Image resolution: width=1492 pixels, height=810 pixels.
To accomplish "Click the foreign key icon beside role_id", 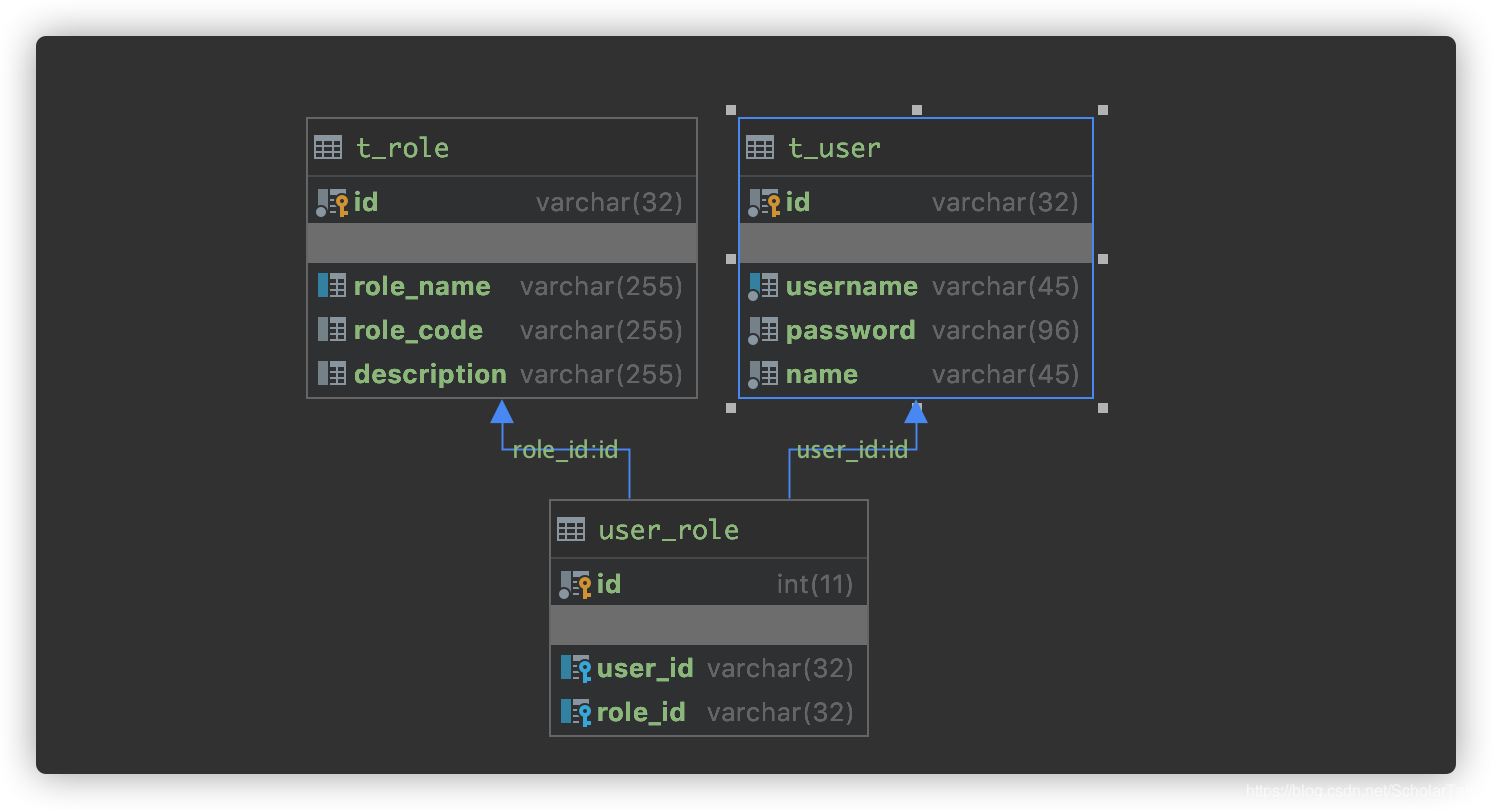I will point(576,712).
